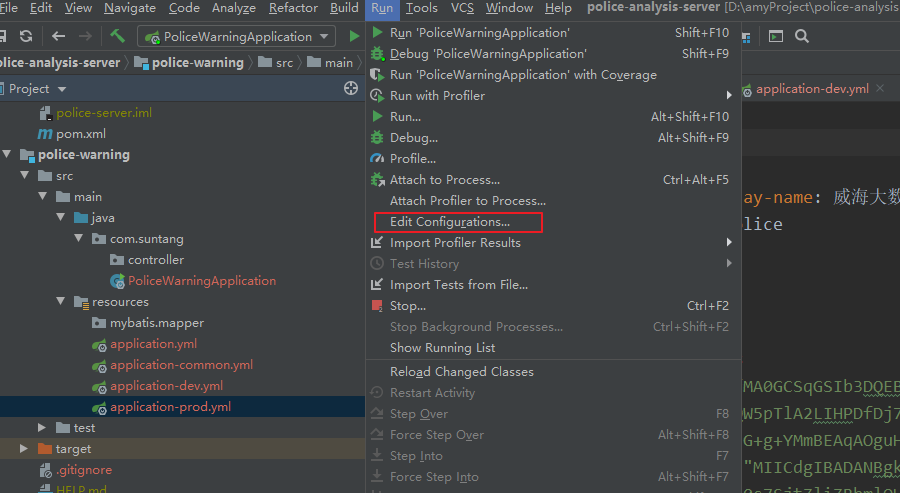Viewport: 900px width, 493px height.
Task: Select Profile... menu entry
Action: tap(552, 159)
